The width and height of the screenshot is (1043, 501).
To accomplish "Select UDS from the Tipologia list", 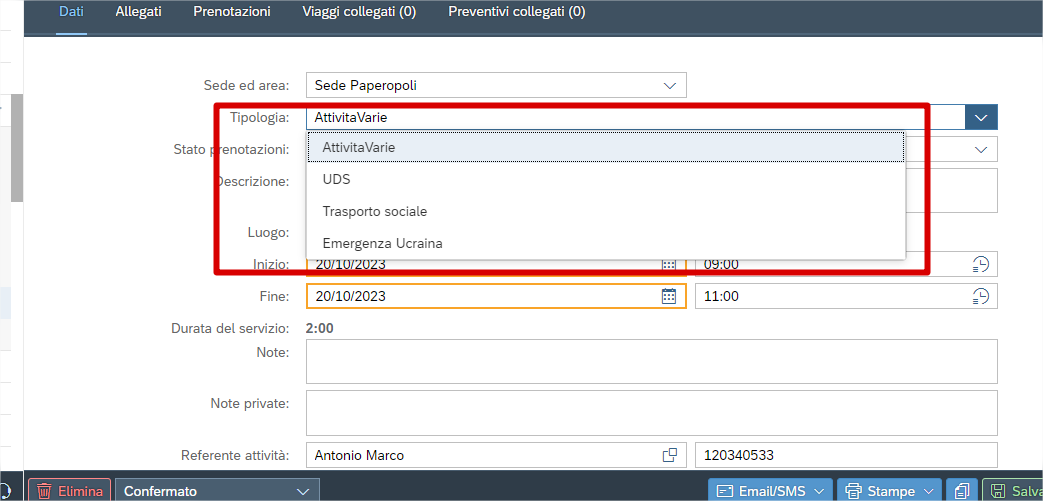I will click(337, 180).
